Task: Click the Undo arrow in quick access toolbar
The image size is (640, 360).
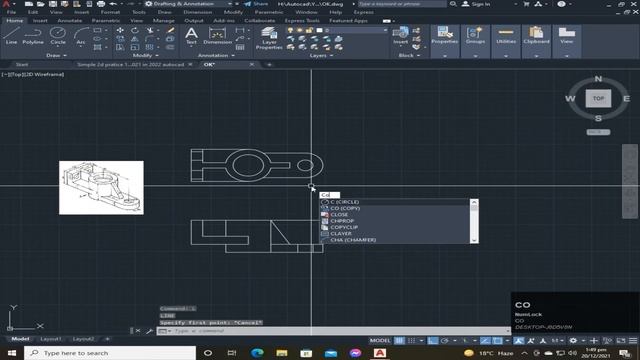Action: [x=113, y=4]
